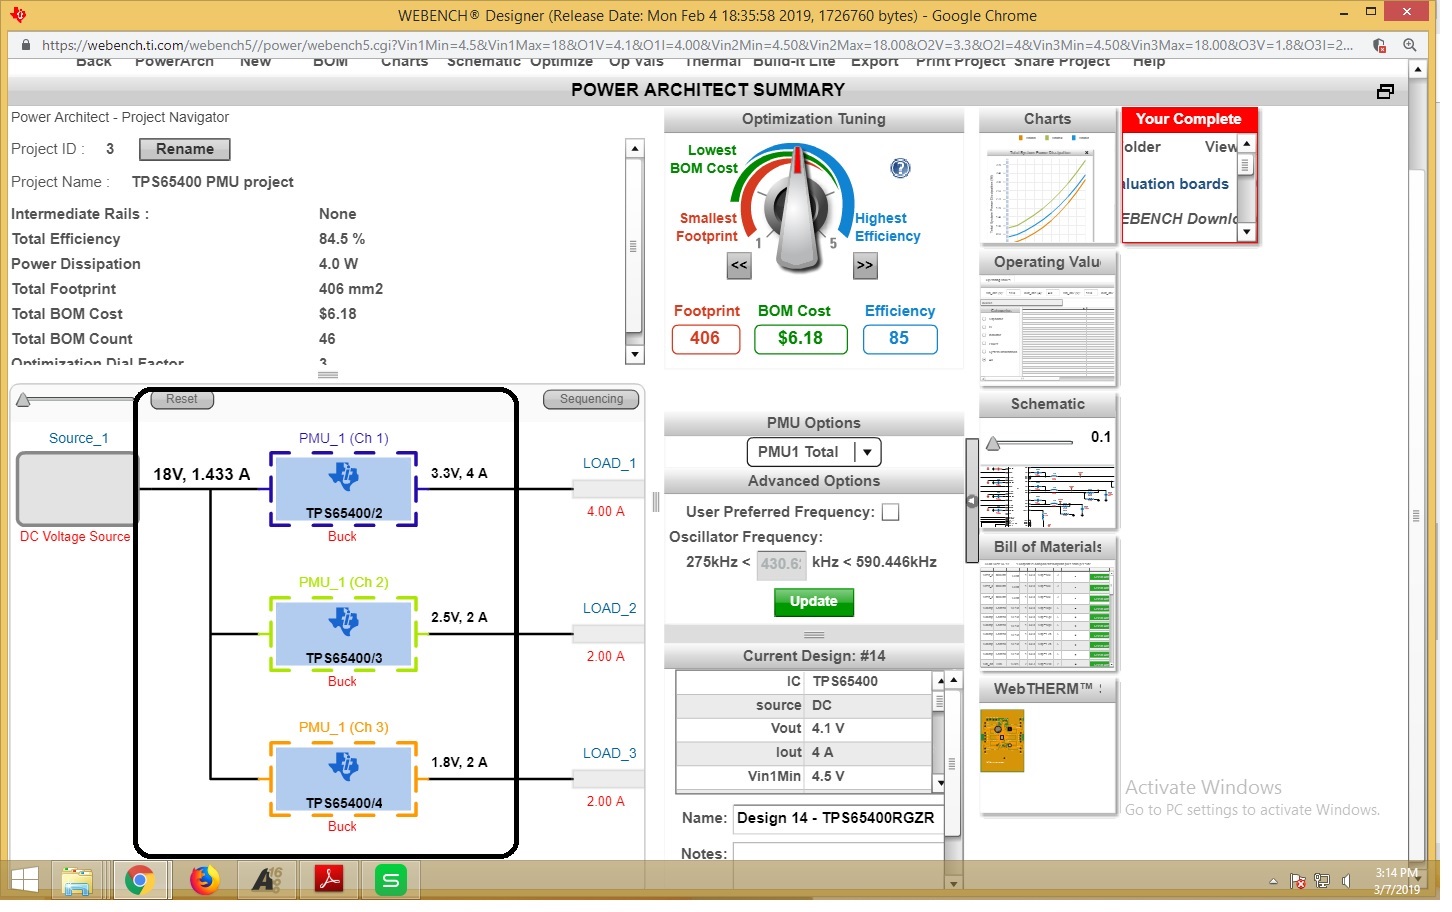Click the Rename button next to Project ID
This screenshot has height=912, width=1452.
(x=184, y=149)
